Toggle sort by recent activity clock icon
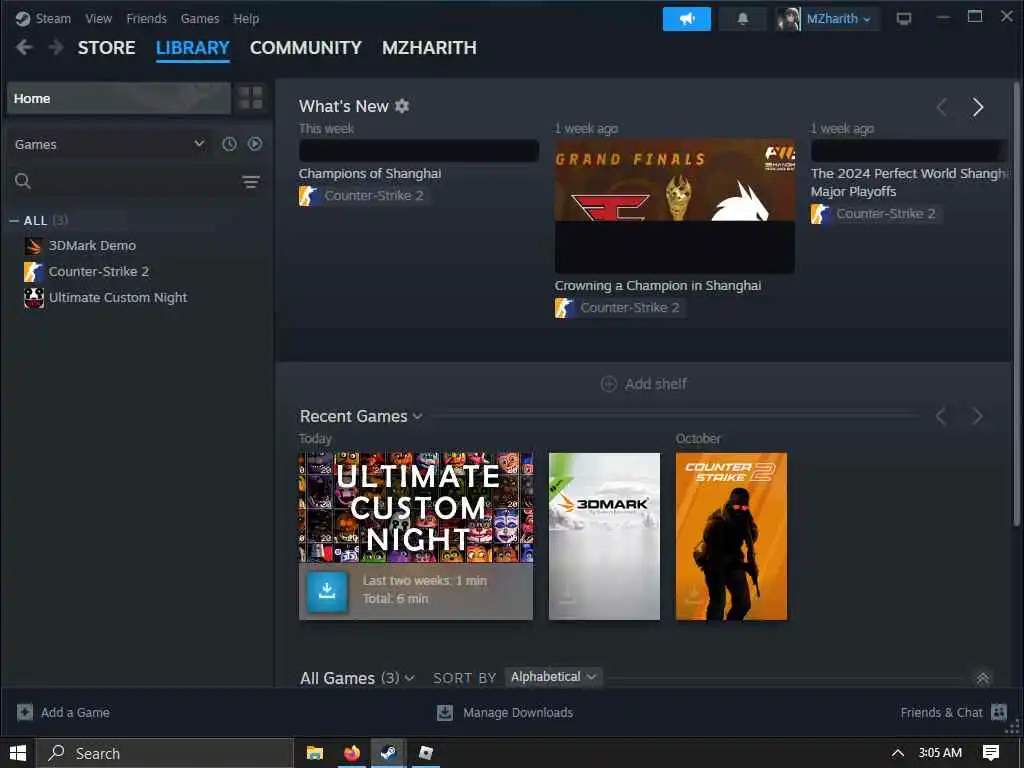This screenshot has width=1024, height=768. [x=229, y=144]
